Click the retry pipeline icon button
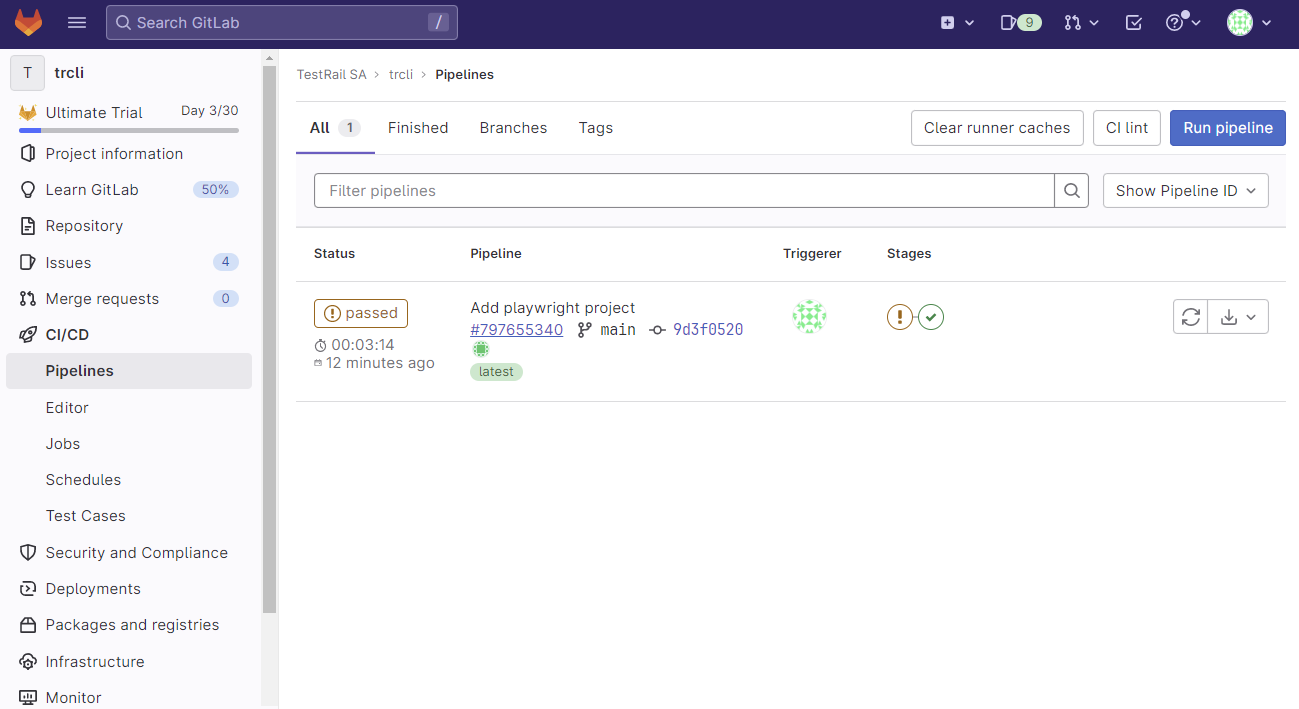 point(1190,317)
